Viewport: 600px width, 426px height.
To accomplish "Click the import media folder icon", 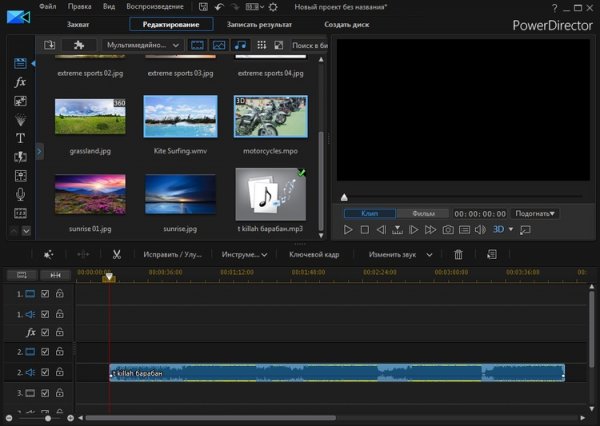I will (x=49, y=45).
